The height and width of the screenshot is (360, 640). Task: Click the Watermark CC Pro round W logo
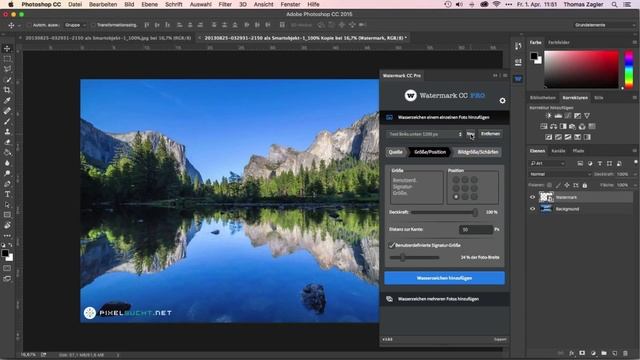[x=410, y=96]
